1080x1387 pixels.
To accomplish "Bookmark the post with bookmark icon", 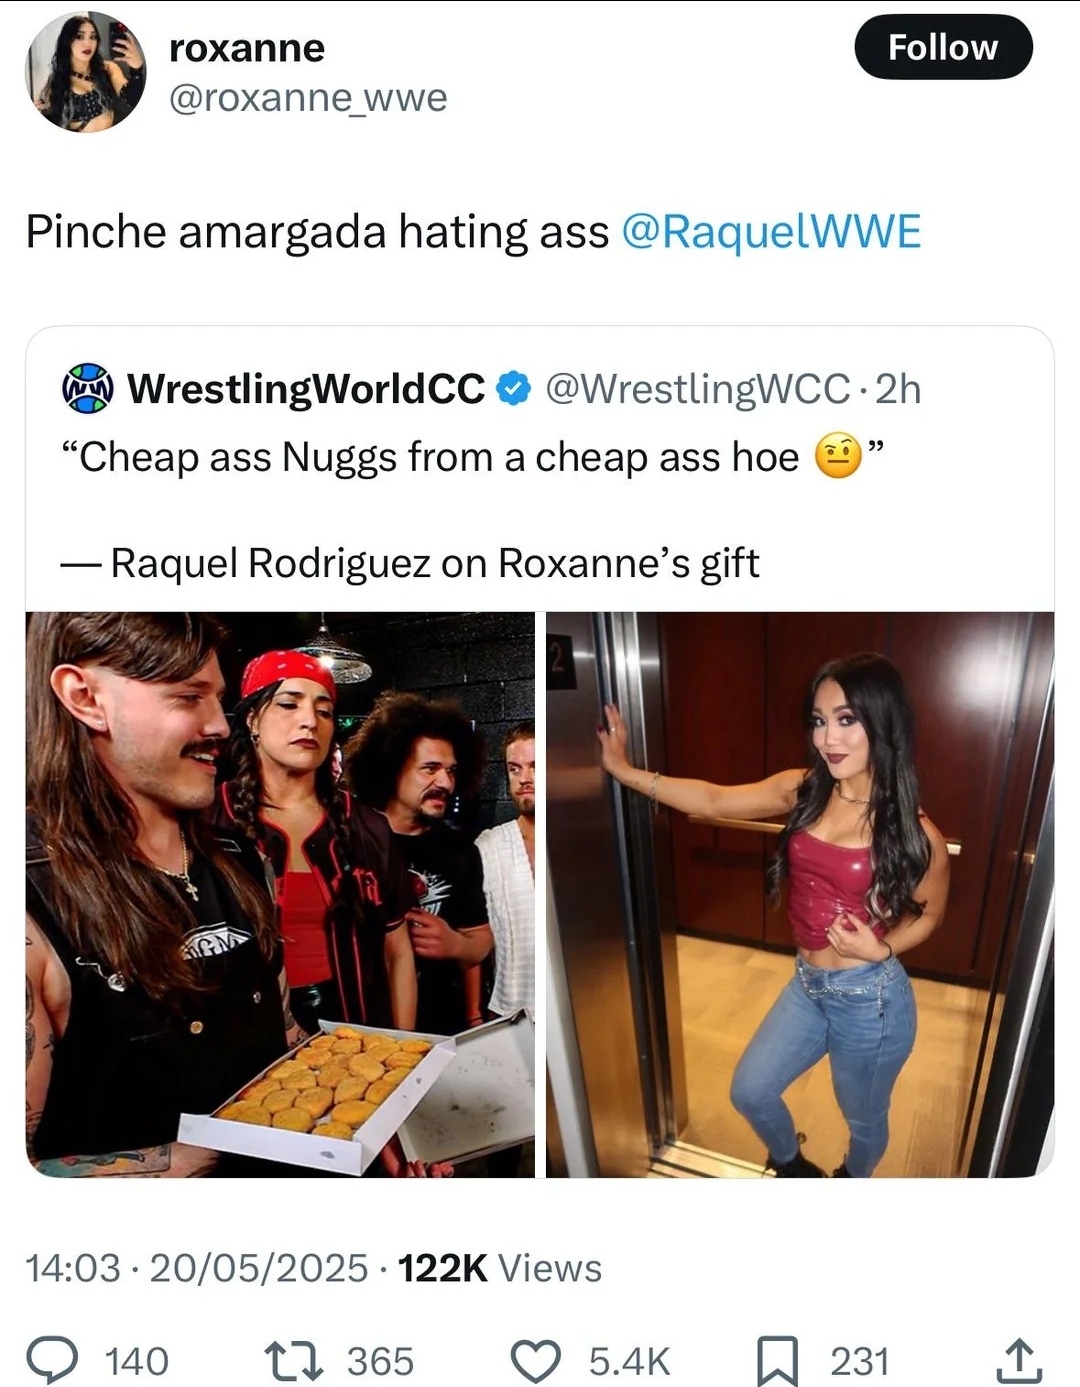I will coord(777,1361).
